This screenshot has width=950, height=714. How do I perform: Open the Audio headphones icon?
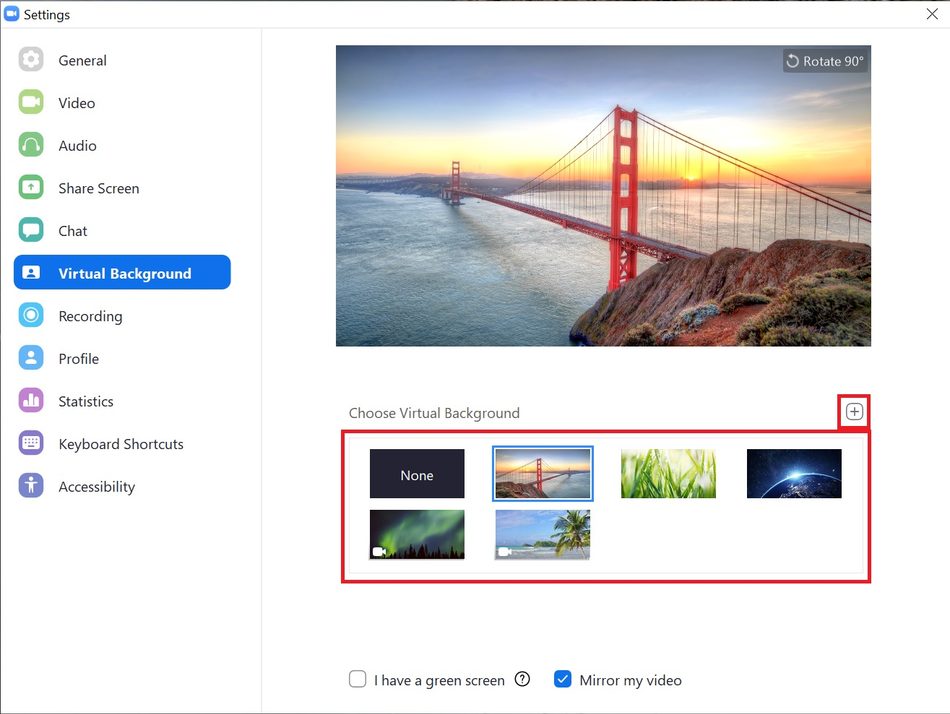pyautogui.click(x=31, y=145)
